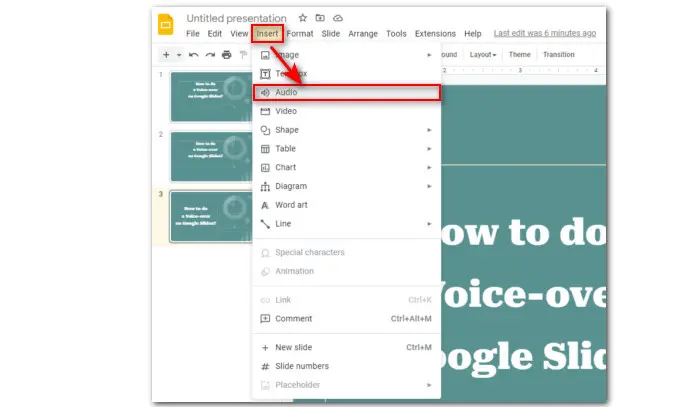Click the Insert menu

(x=267, y=33)
